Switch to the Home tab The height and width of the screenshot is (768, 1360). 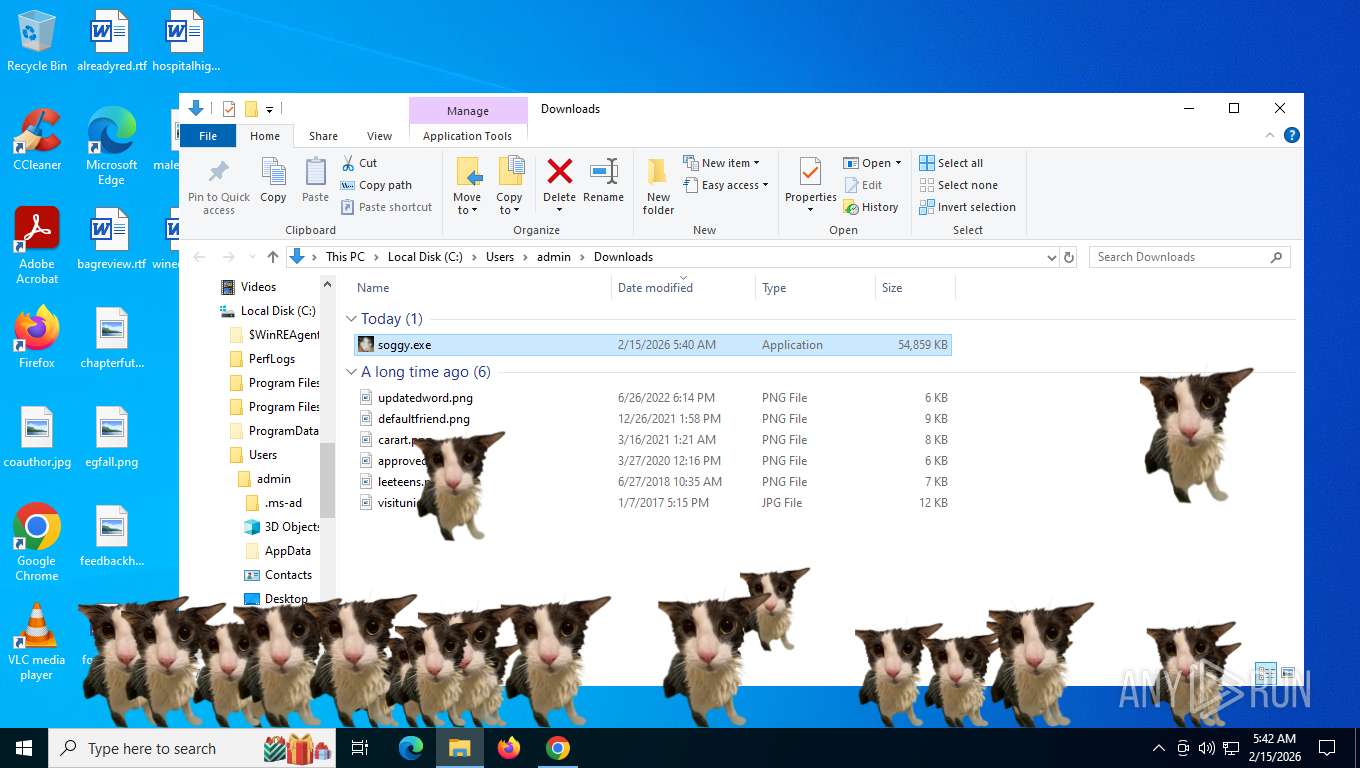click(265, 136)
